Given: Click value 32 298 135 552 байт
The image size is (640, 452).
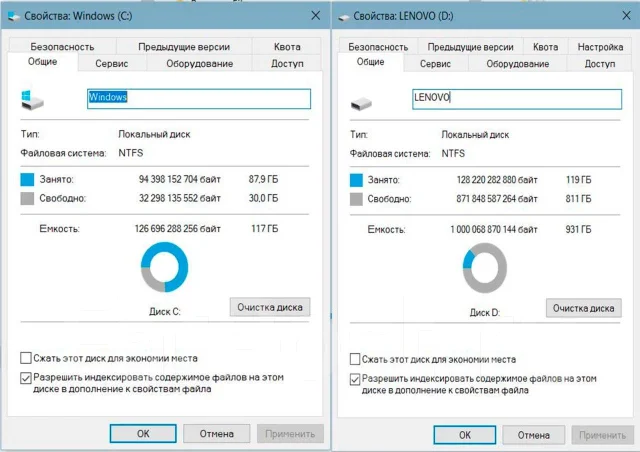Looking at the screenshot, I should pyautogui.click(x=180, y=198).
